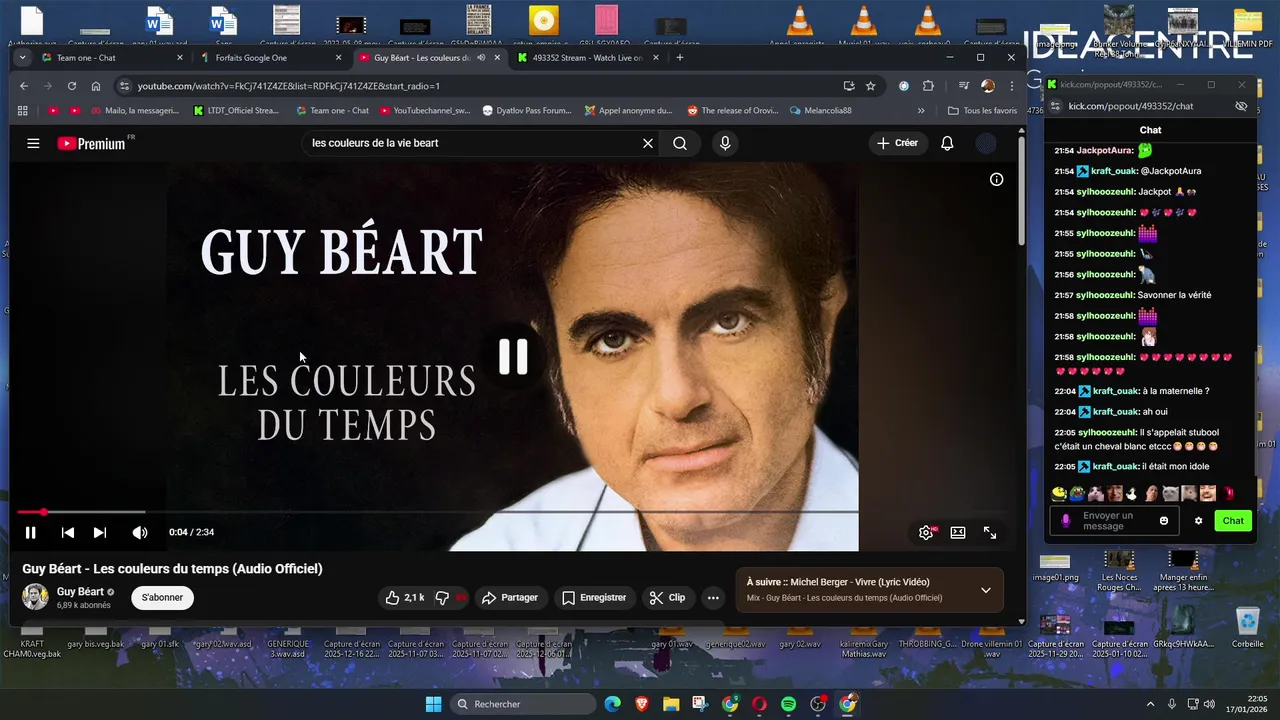This screenshot has width=1280, height=720.
Task: Click JackpotAura username in chat
Action: pyautogui.click(x=1105, y=150)
